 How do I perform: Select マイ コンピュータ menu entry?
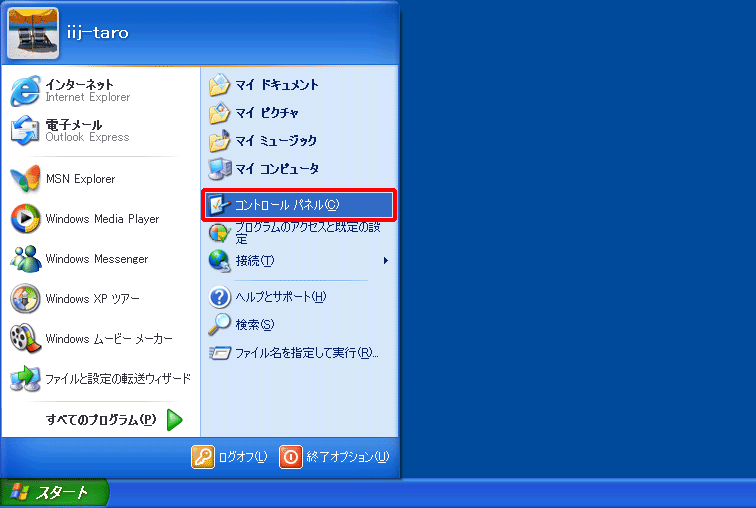(x=299, y=169)
